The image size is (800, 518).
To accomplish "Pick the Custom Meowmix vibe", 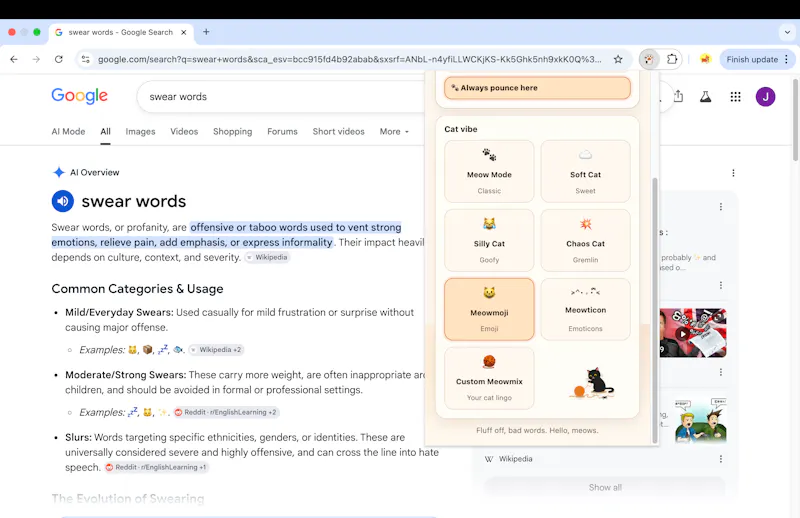I will (x=489, y=378).
